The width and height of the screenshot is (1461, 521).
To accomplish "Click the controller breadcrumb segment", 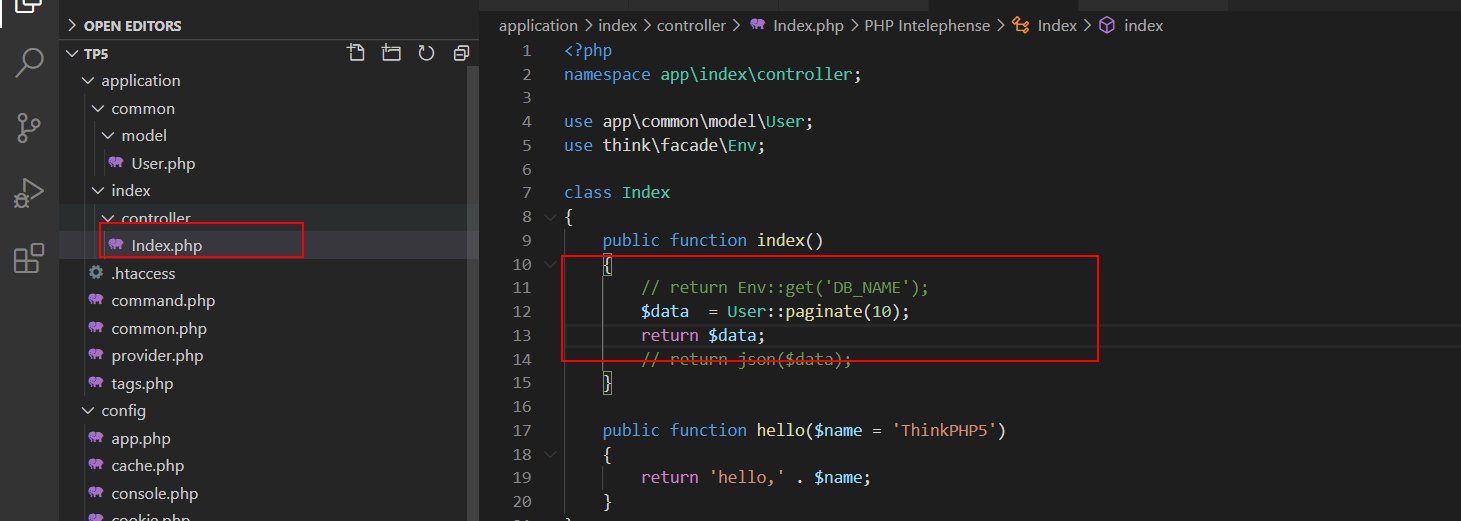I will [693, 26].
